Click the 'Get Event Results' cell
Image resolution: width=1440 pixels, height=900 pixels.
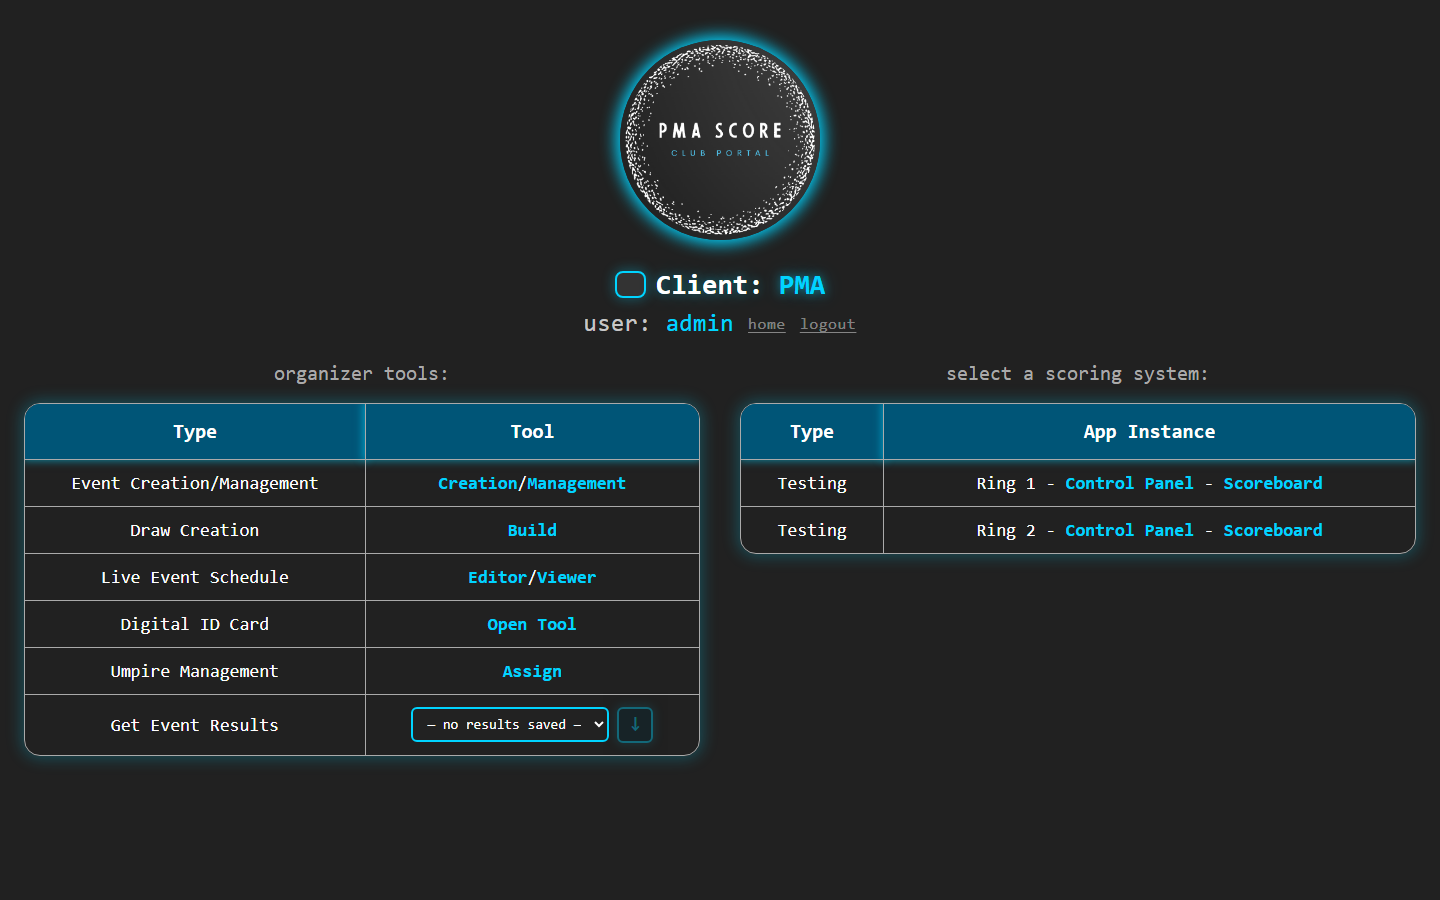(x=195, y=726)
